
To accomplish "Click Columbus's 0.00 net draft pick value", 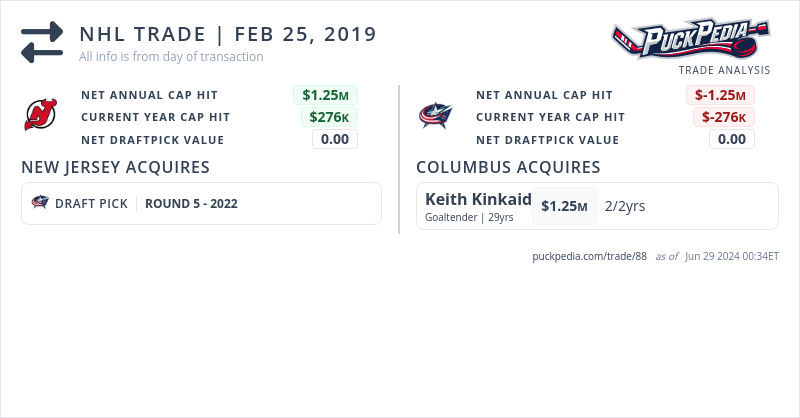I will [732, 139].
